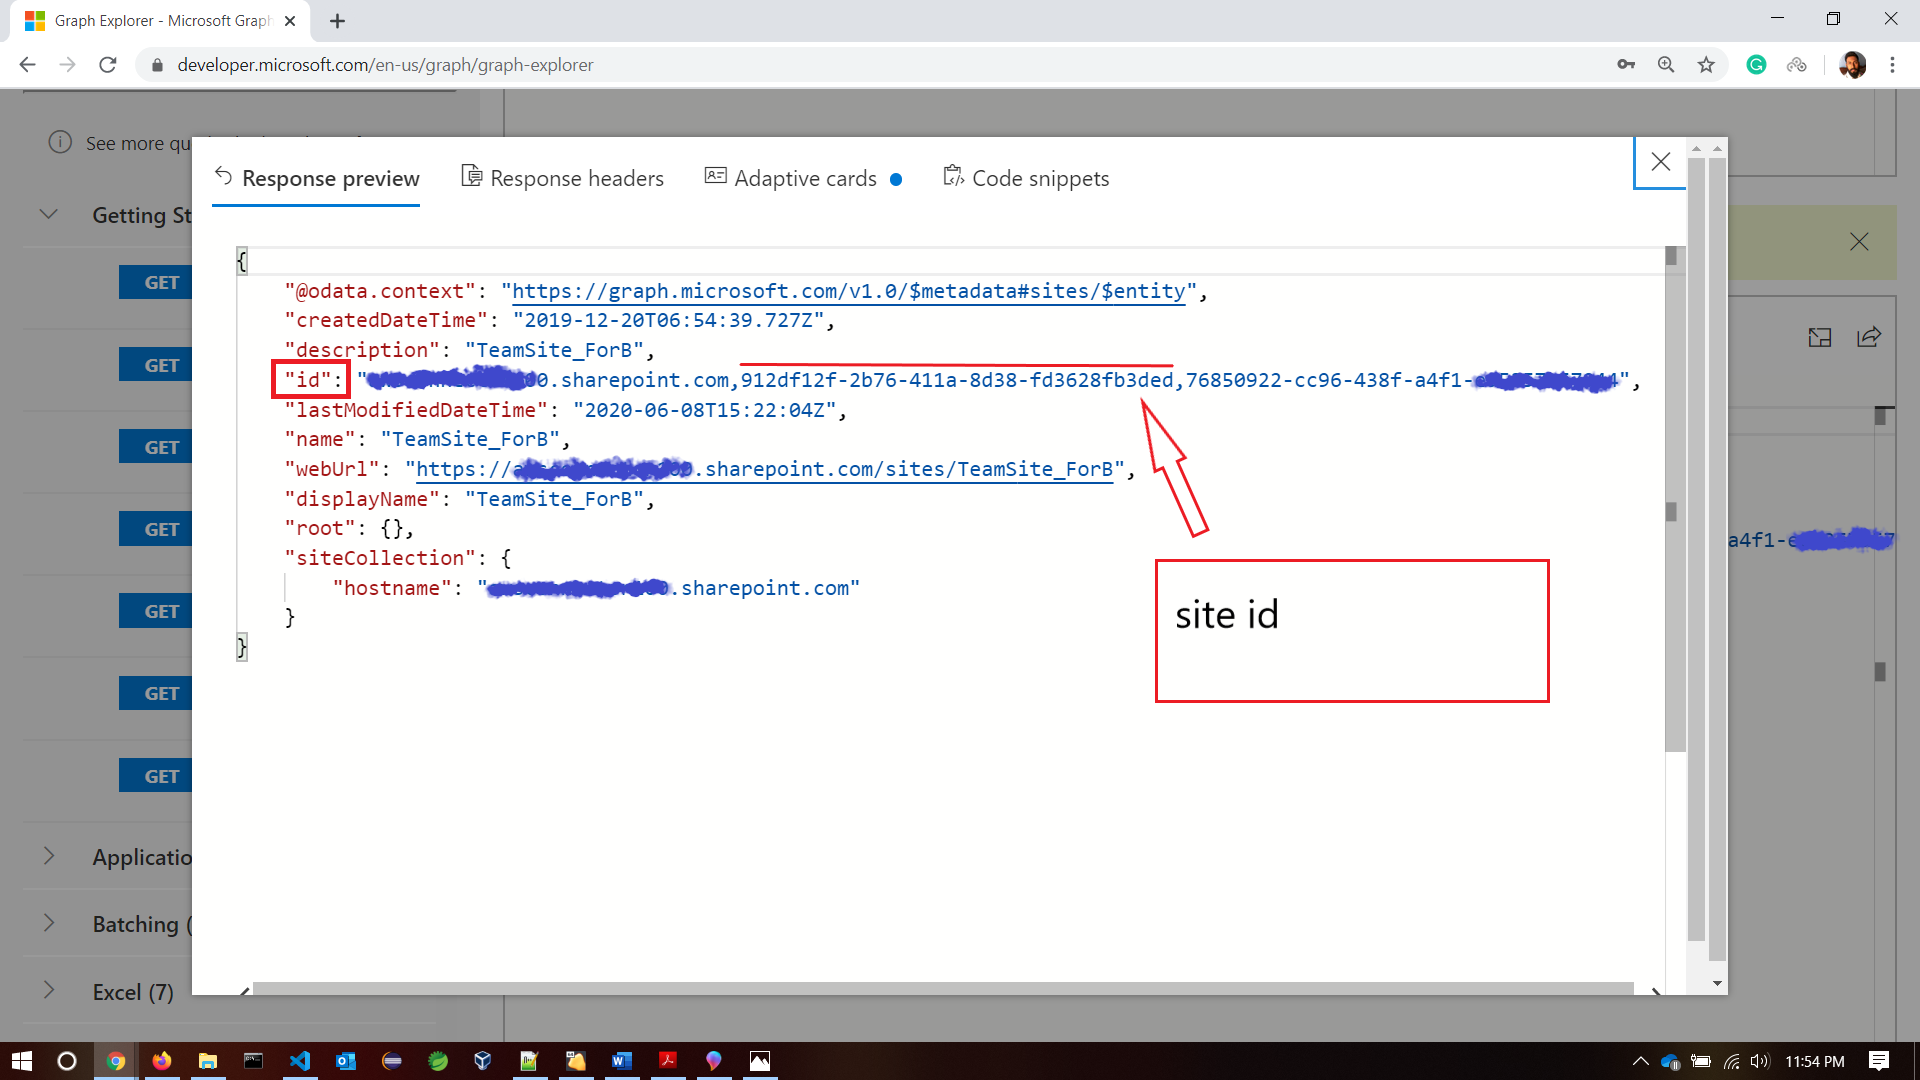Click the share query icon in the panel
The height and width of the screenshot is (1080, 1920).
(1869, 338)
